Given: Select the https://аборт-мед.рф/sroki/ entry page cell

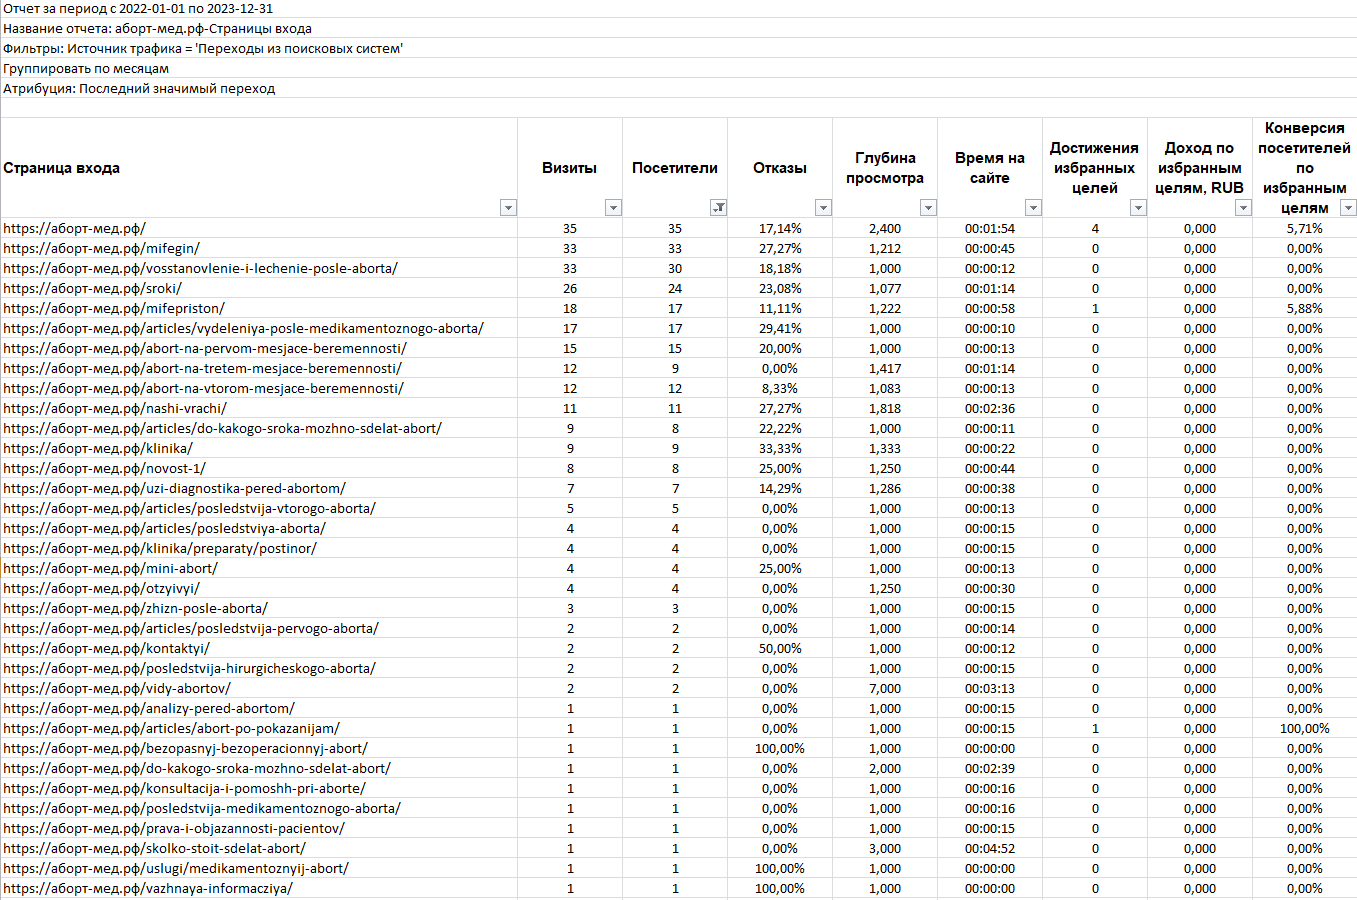Looking at the screenshot, I should [92, 289].
